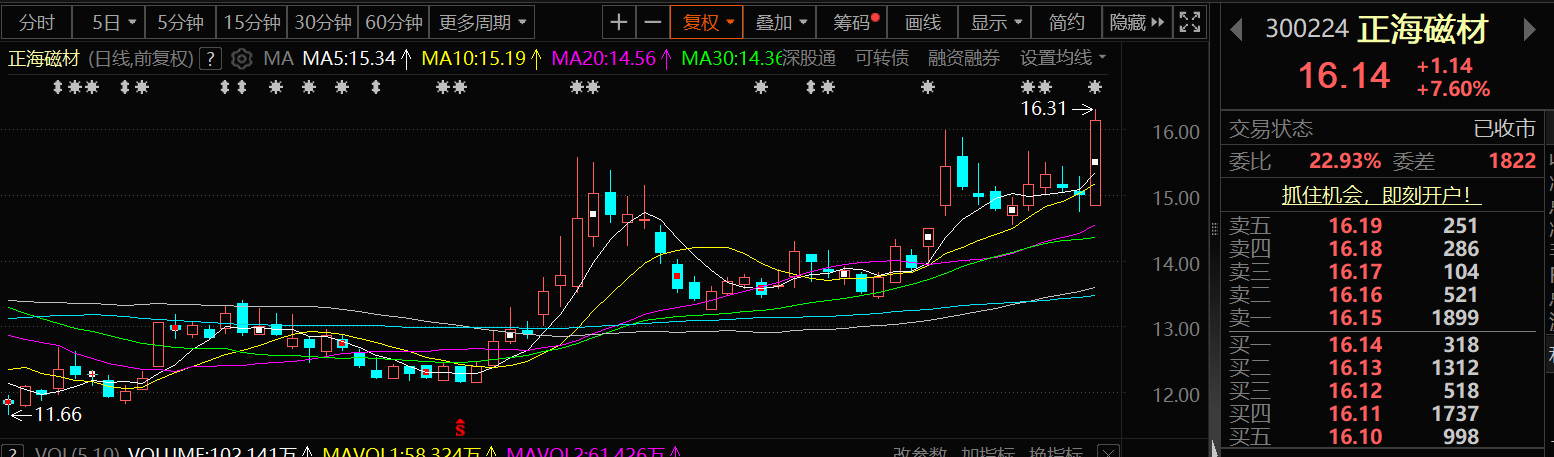Click the 融资融券 label
1554x457 pixels.
(x=963, y=58)
